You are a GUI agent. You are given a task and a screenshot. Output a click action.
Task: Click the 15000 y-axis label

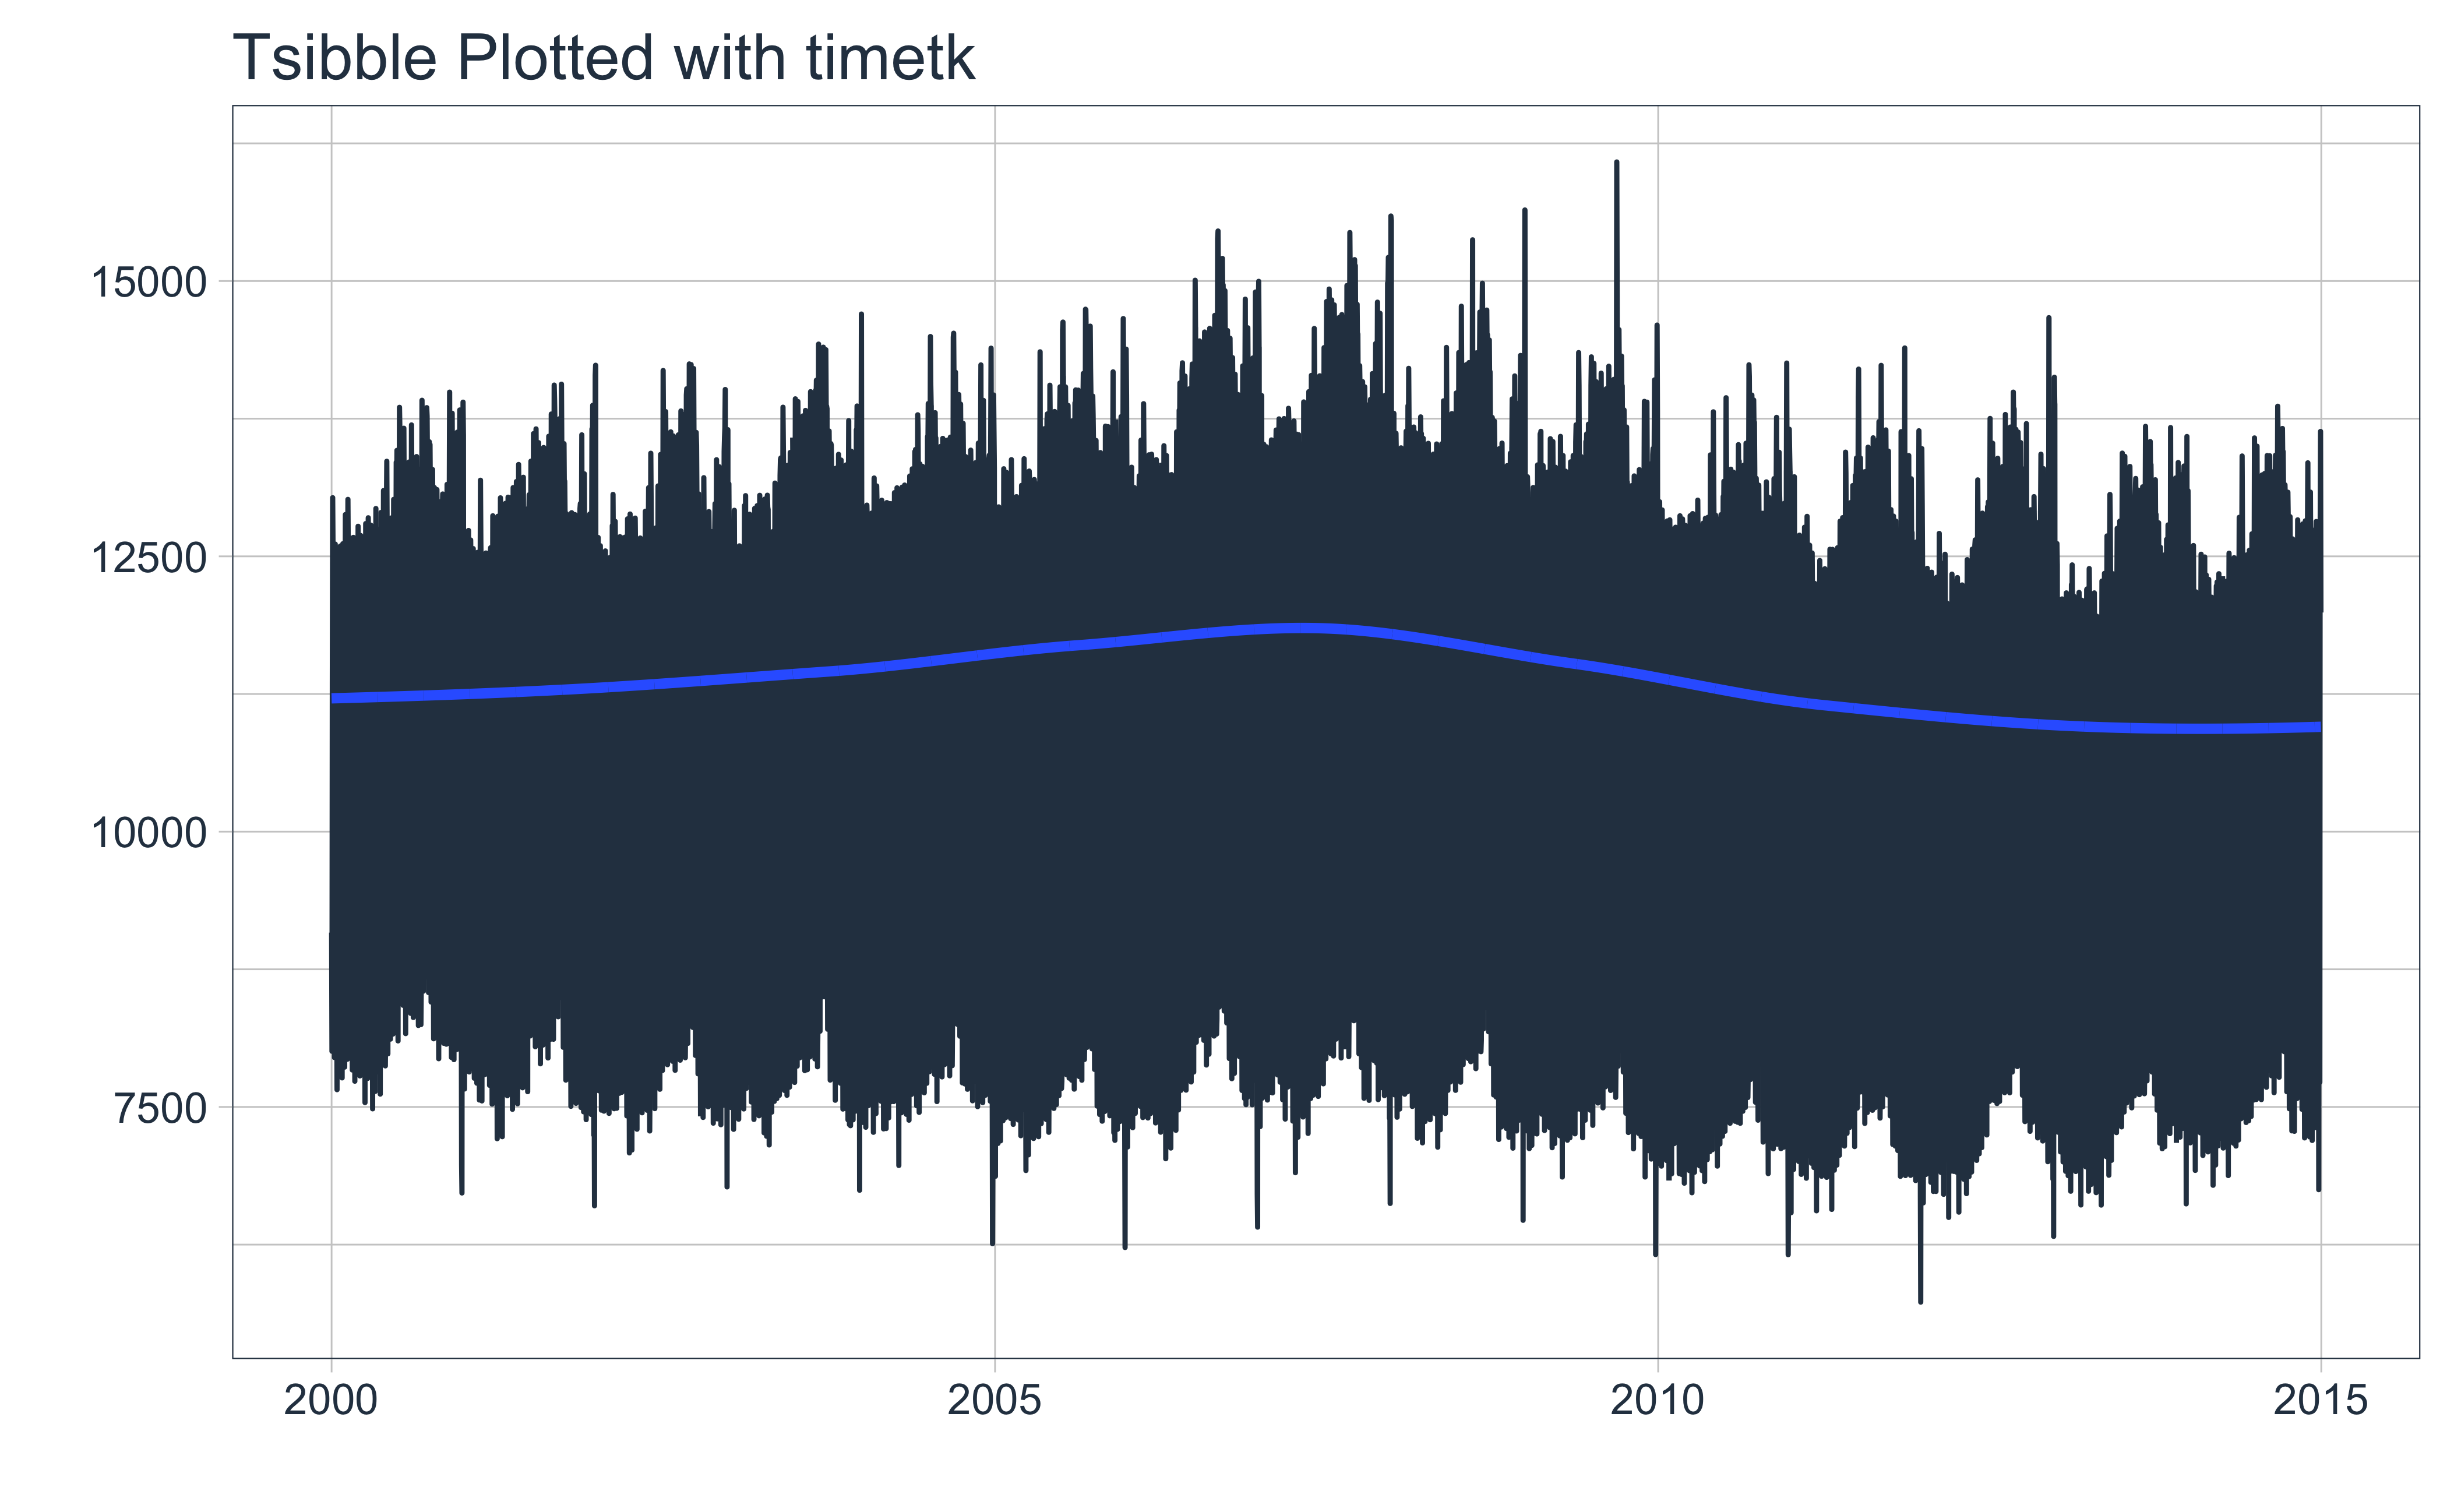point(148,283)
